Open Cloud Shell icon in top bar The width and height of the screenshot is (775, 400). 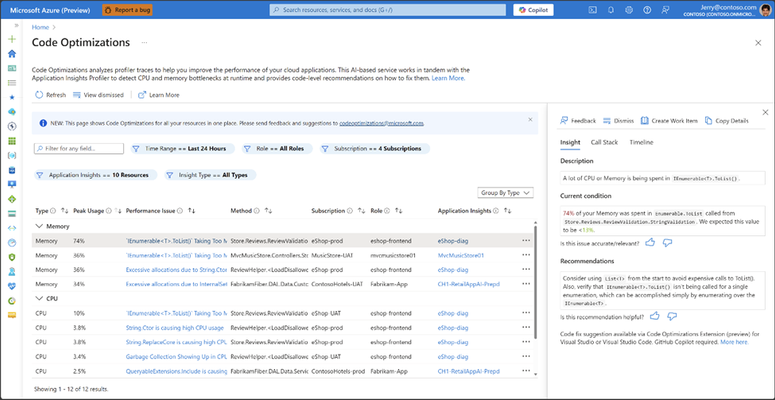pyautogui.click(x=594, y=10)
